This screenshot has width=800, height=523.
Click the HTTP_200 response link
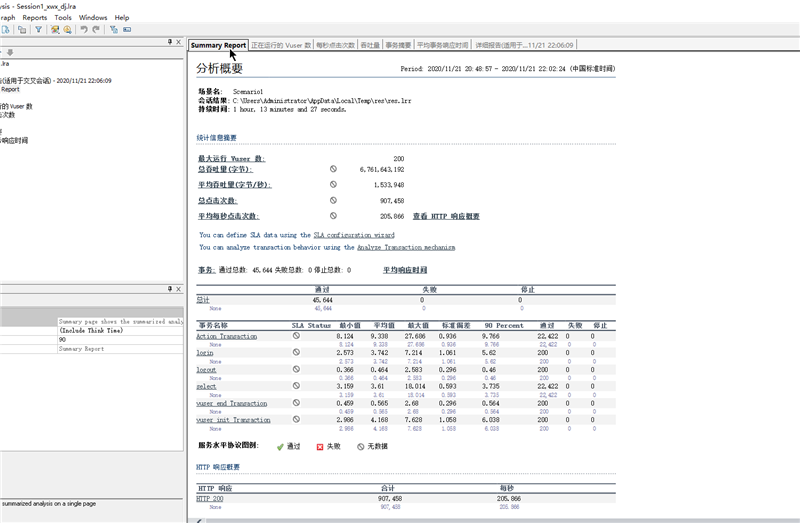[210, 498]
